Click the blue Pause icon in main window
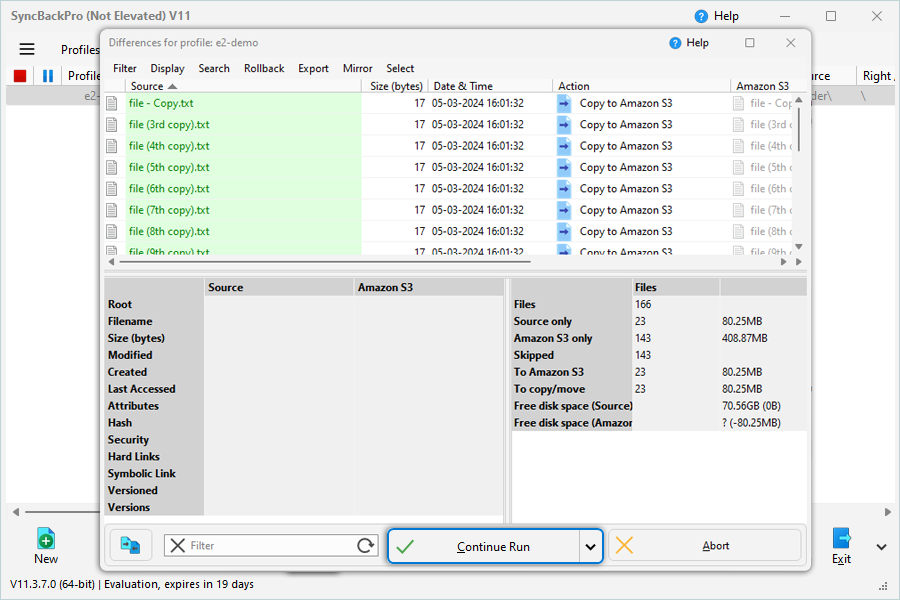This screenshot has width=900, height=600. [48, 76]
